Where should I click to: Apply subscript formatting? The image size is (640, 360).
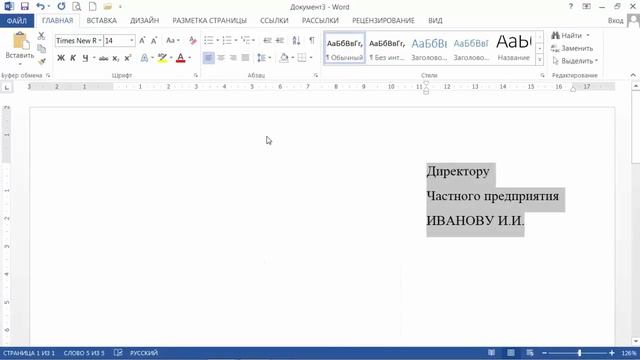coord(116,58)
